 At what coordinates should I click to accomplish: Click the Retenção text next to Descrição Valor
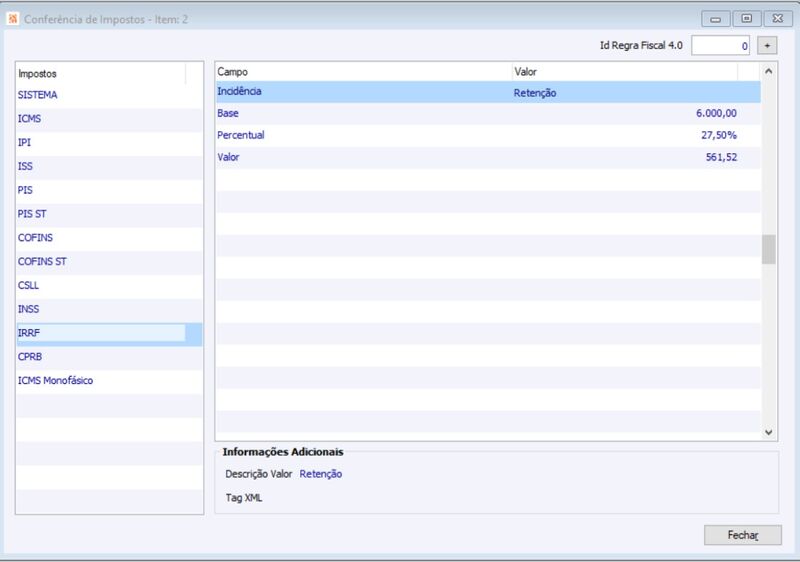click(x=320, y=474)
